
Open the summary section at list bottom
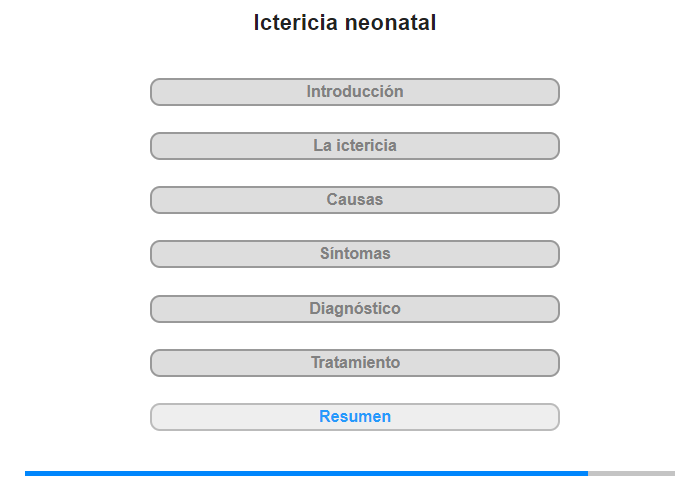point(354,417)
